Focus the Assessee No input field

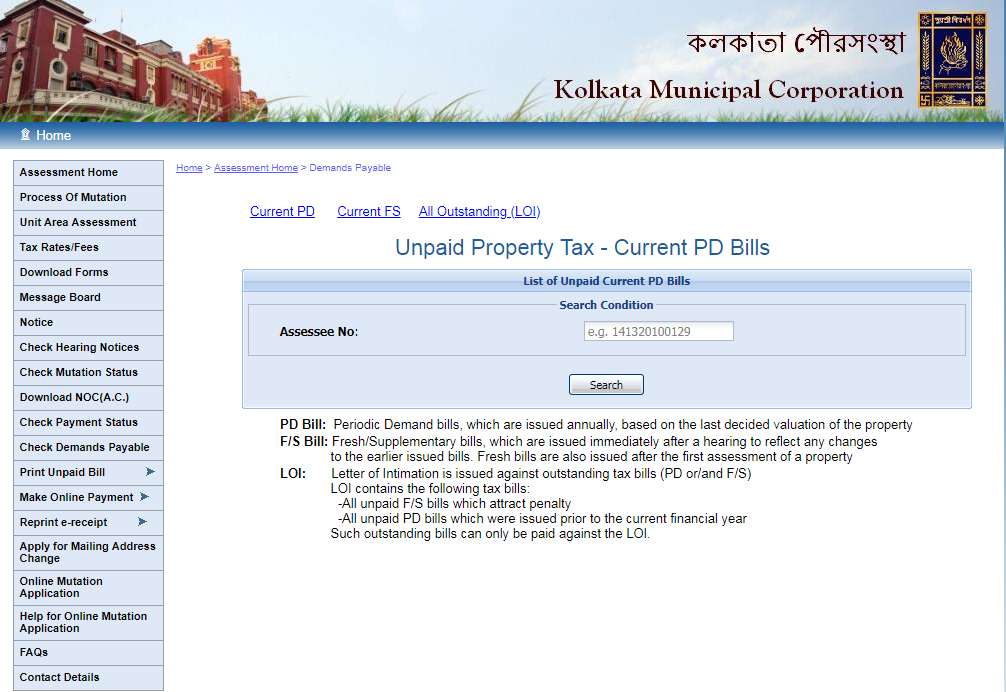(x=658, y=331)
